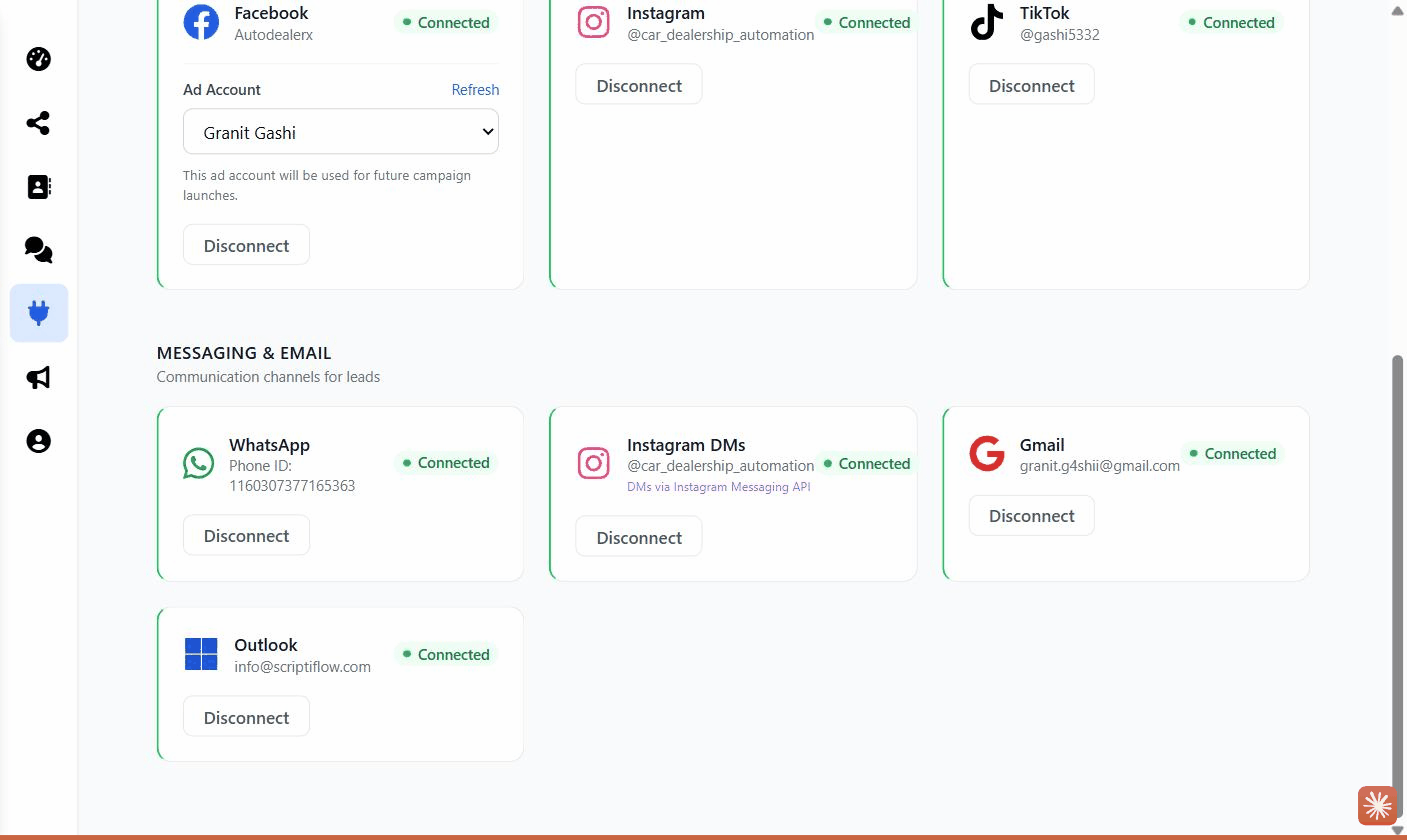This screenshot has width=1407, height=840.
Task: Click DMs via Instagram Messaging API note
Action: [719, 487]
